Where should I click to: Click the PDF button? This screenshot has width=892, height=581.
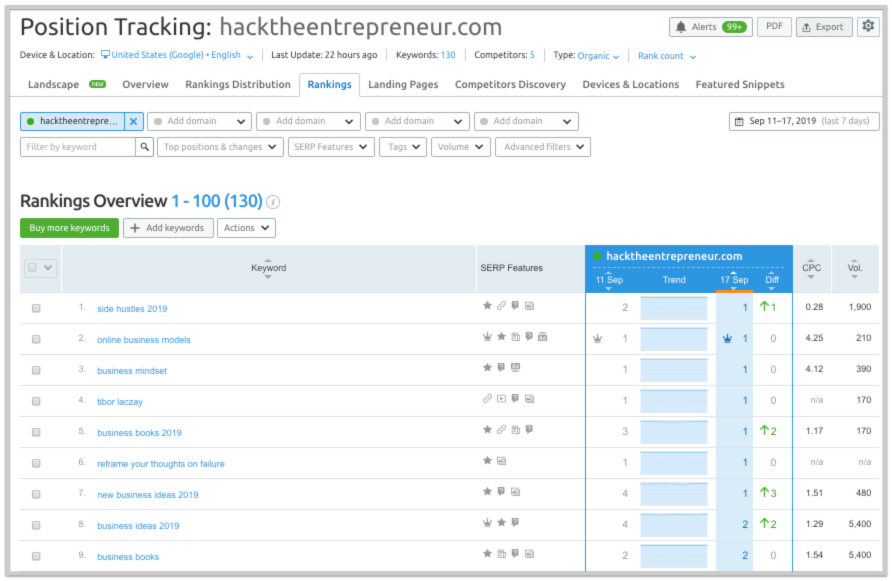tap(774, 27)
